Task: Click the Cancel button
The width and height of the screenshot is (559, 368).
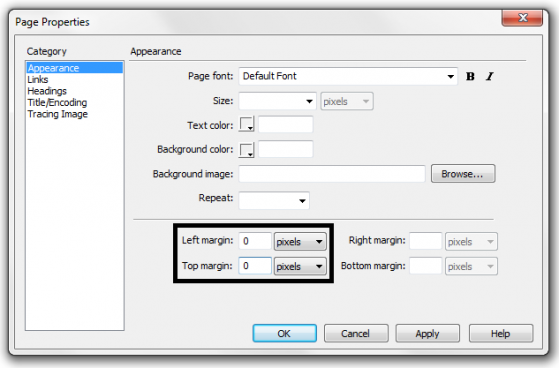Action: (x=356, y=333)
